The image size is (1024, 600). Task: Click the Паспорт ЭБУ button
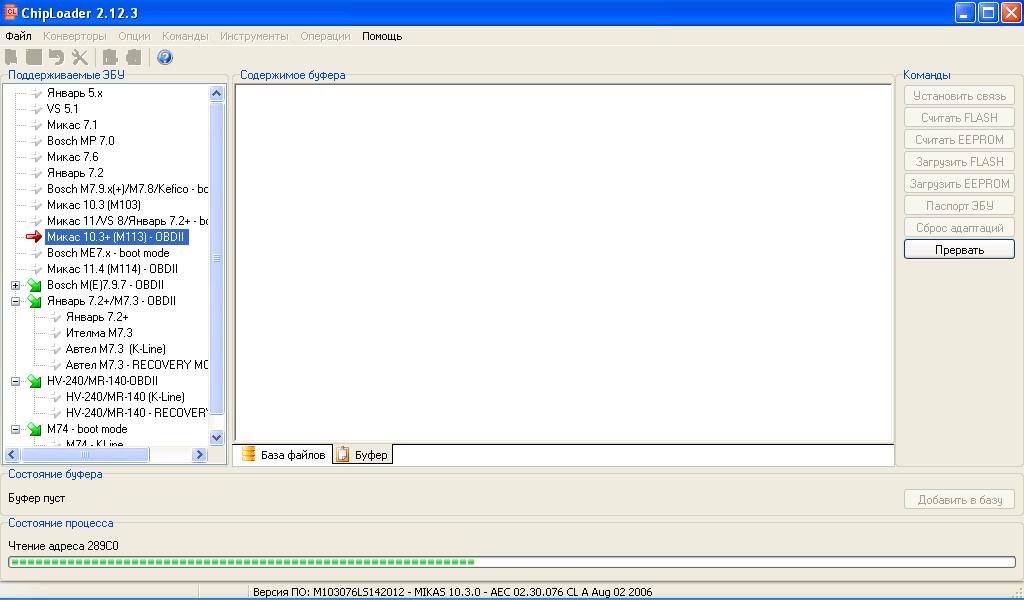[x=959, y=206]
